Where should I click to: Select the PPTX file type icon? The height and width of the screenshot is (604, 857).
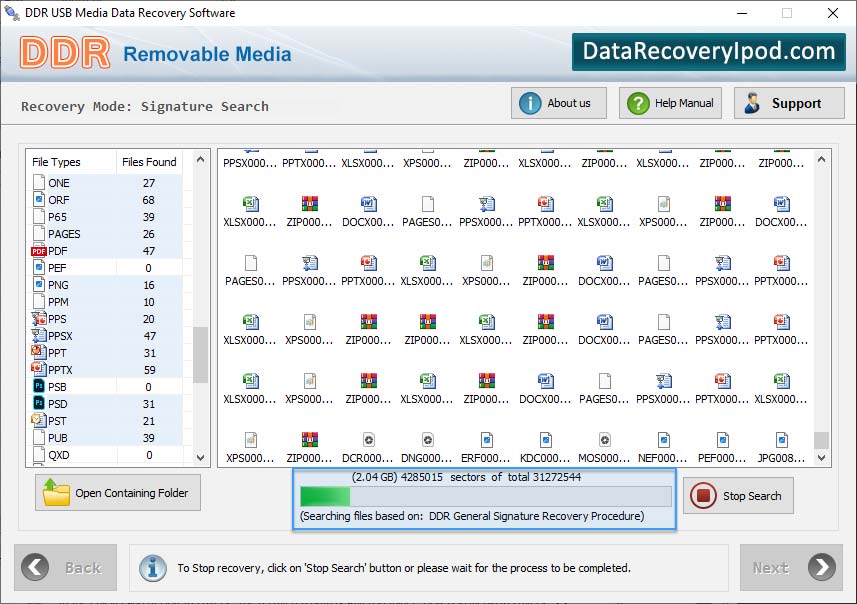point(39,370)
